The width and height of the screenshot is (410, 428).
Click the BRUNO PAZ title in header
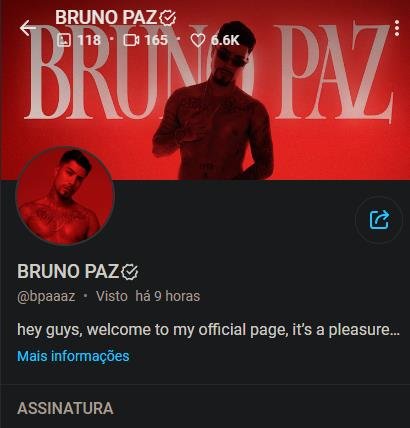106,18
